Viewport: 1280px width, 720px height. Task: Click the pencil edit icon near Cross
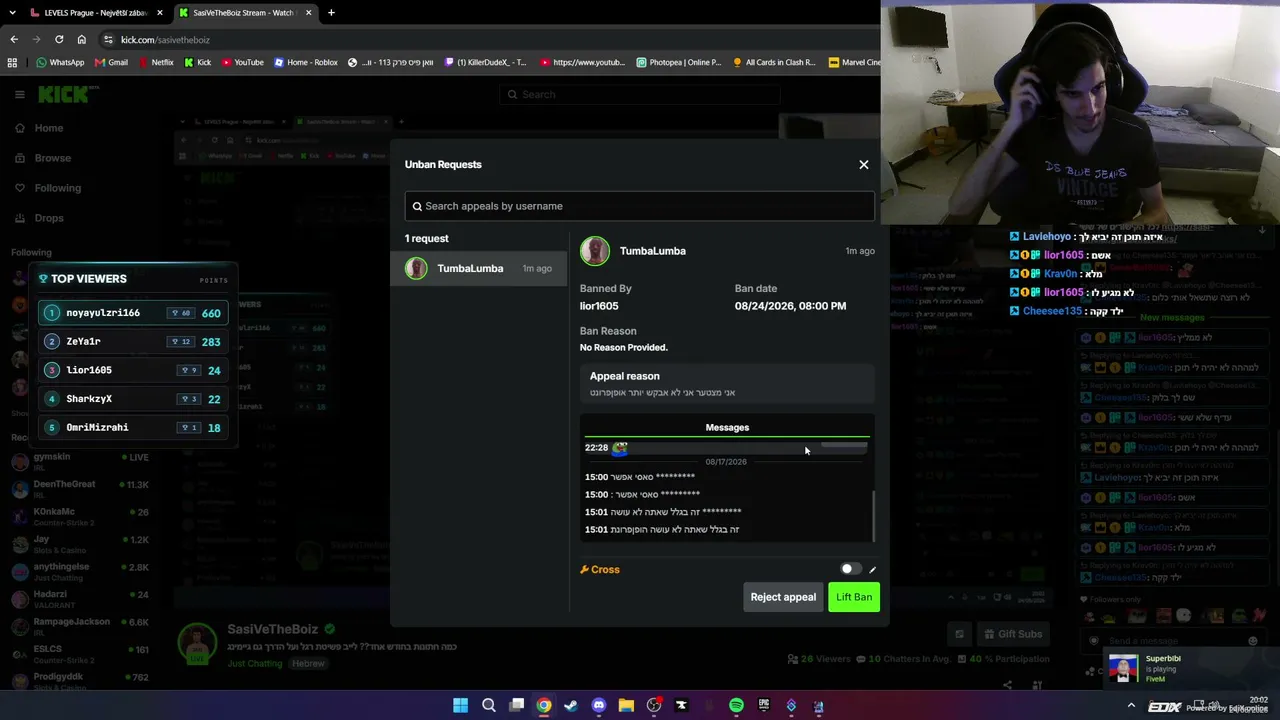[x=872, y=570]
